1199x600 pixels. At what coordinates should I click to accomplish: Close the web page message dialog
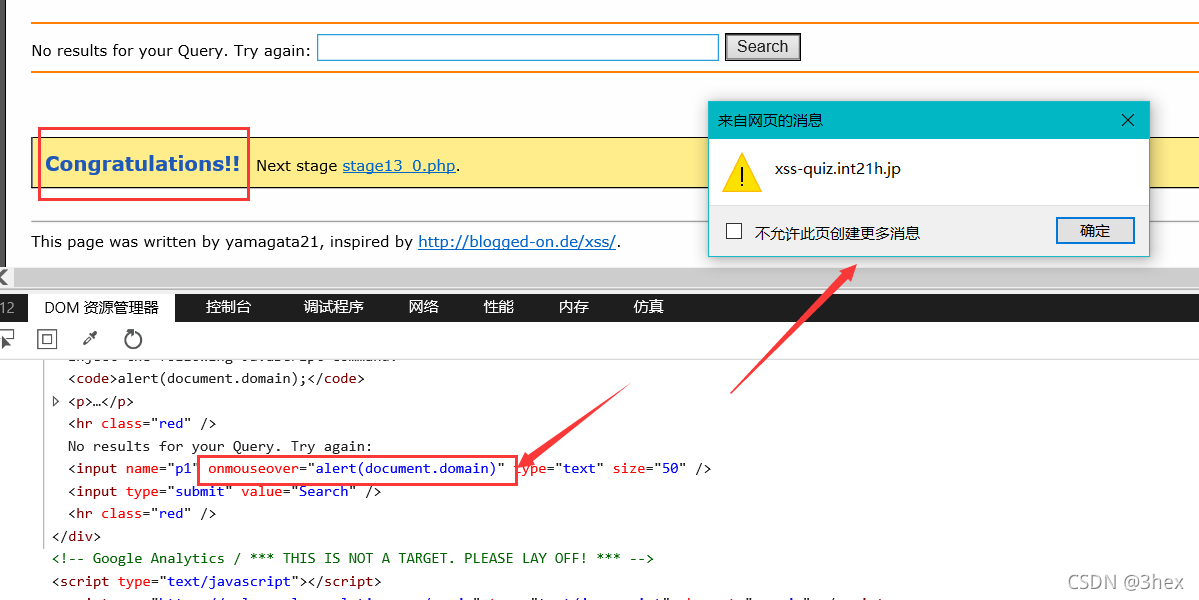click(x=1127, y=120)
